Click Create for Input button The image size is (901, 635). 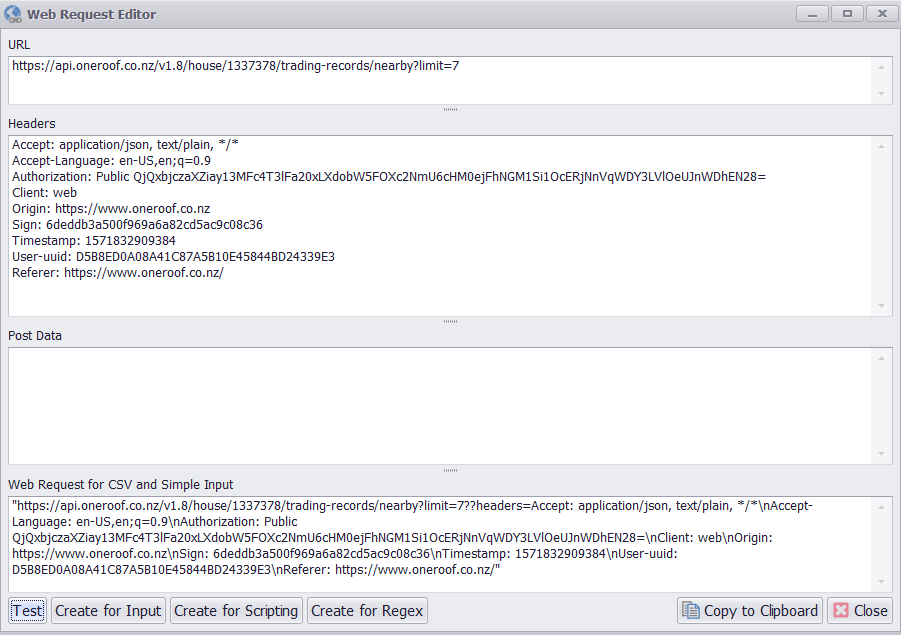[x=108, y=611]
